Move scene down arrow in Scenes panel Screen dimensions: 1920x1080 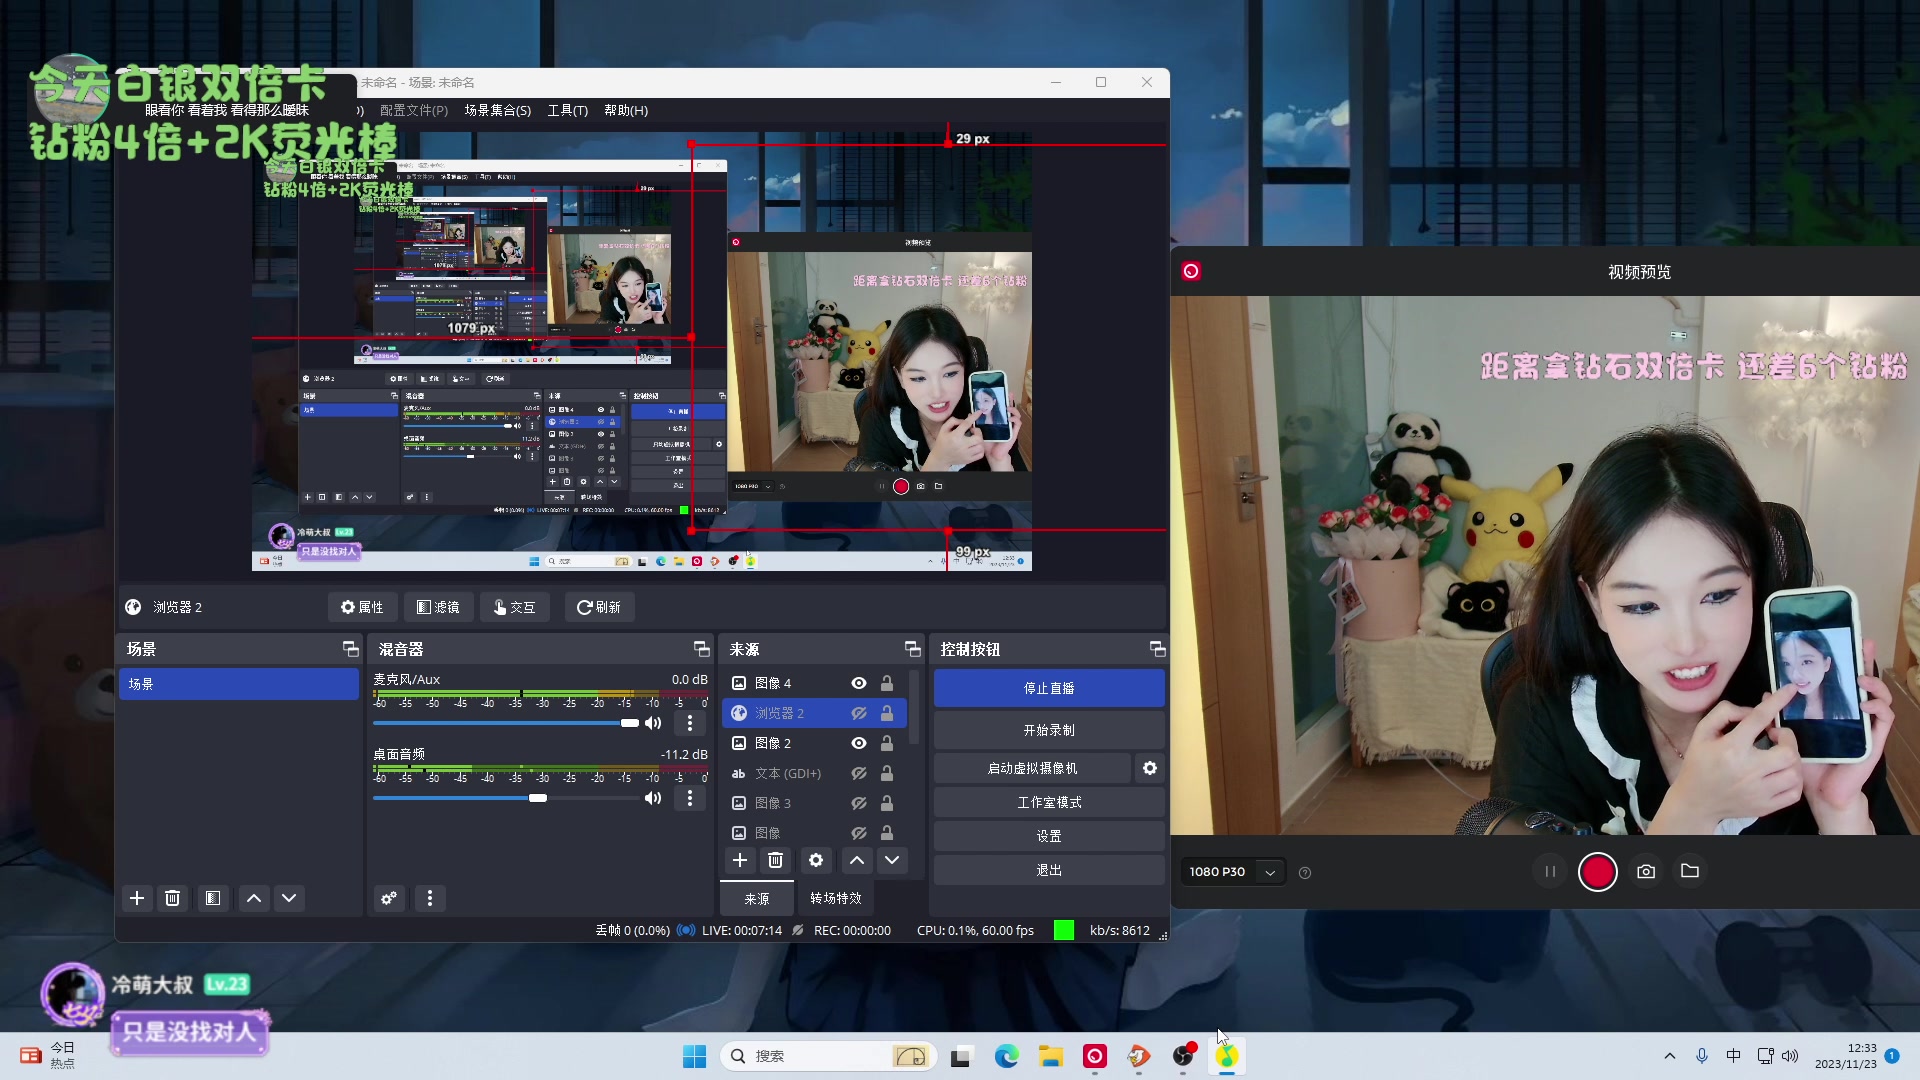click(289, 898)
